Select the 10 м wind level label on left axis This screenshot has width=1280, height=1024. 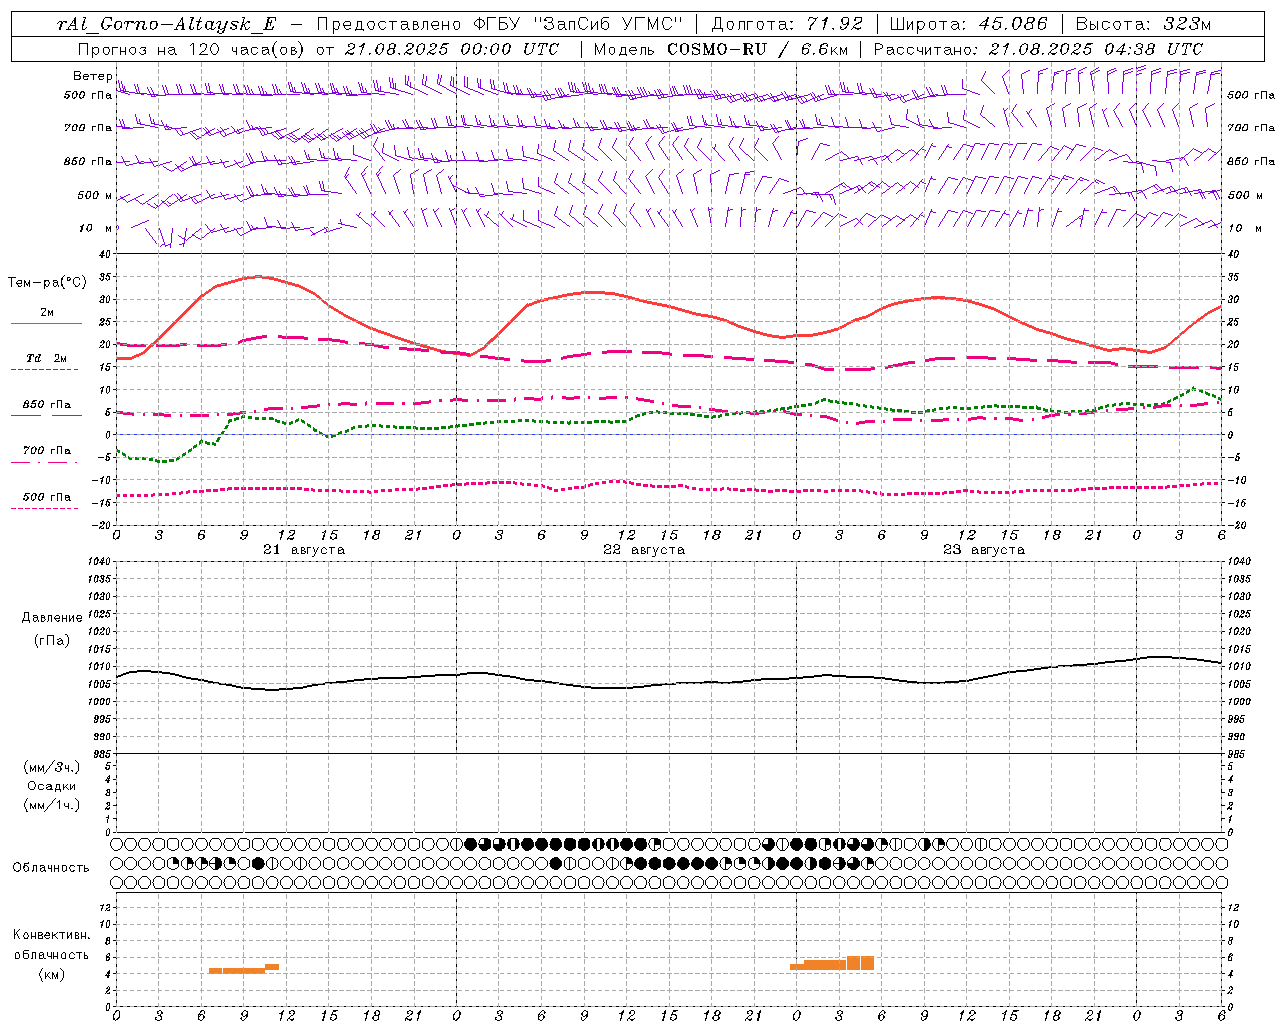coord(96,228)
